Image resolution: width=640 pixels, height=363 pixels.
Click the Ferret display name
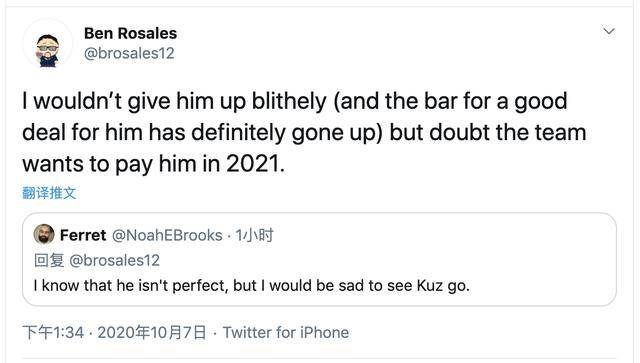coord(83,235)
